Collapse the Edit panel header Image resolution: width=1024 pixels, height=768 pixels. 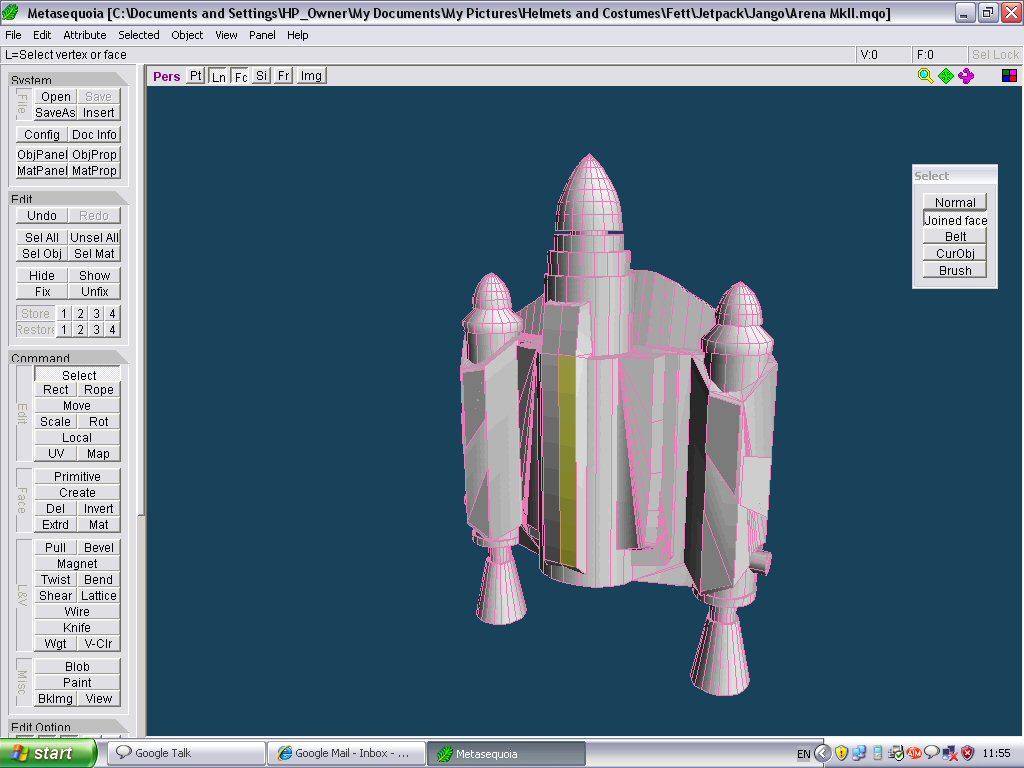[69, 198]
